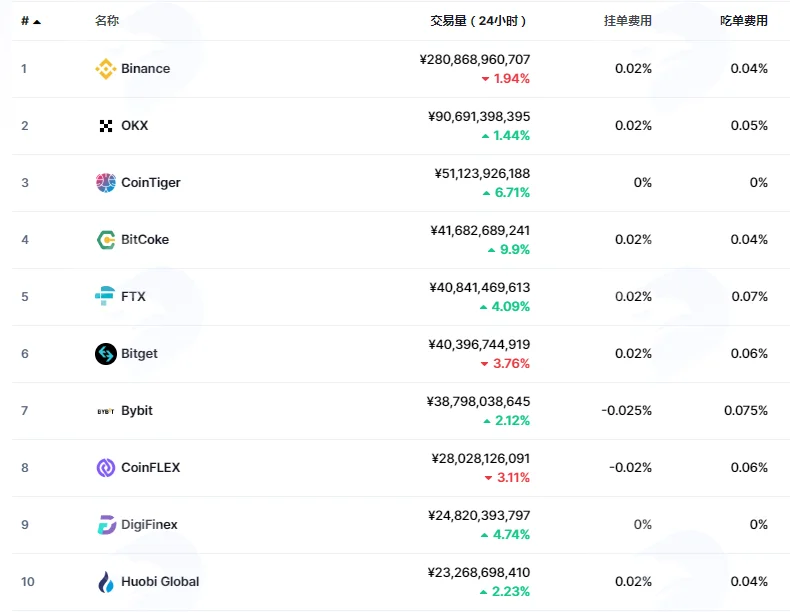The image size is (790, 612).
Task: Click the Bybit exchange name link
Action: click(x=137, y=411)
